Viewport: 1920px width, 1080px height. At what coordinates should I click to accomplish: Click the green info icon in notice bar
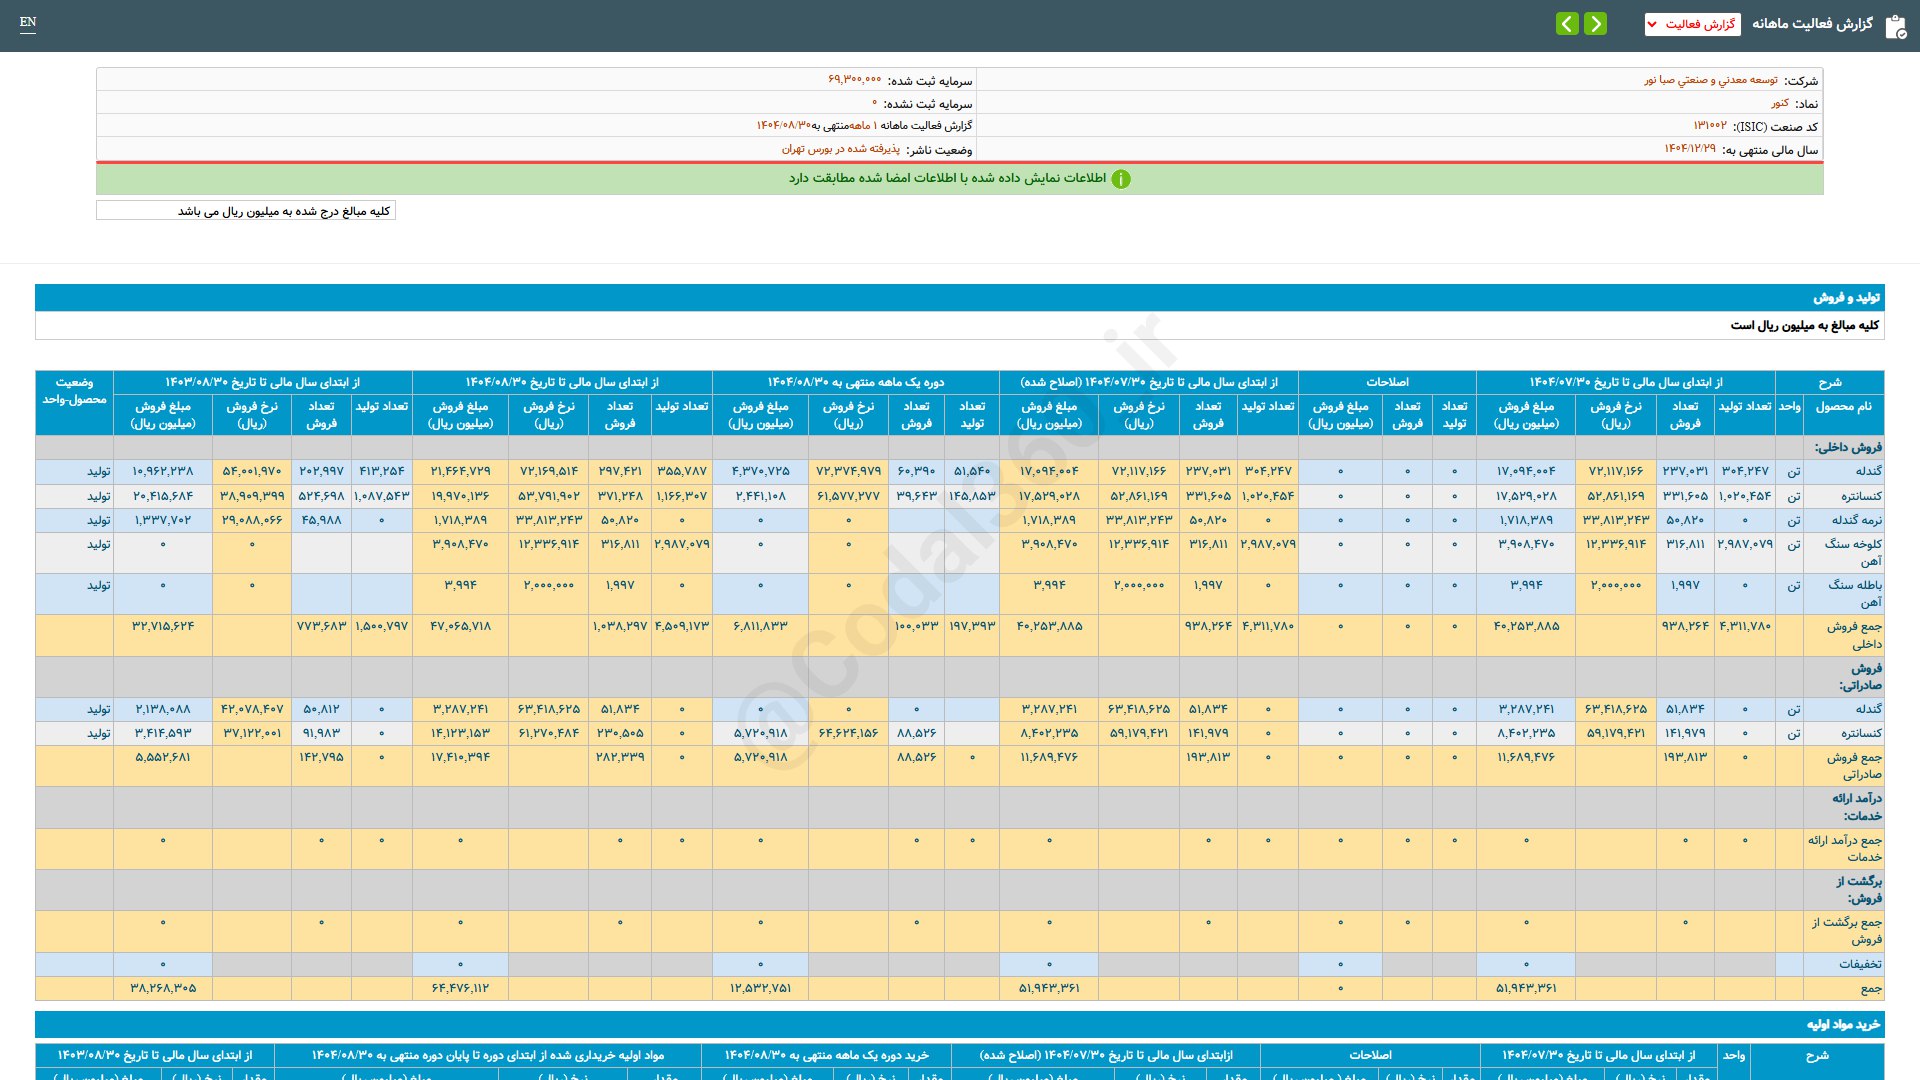[x=1121, y=179]
